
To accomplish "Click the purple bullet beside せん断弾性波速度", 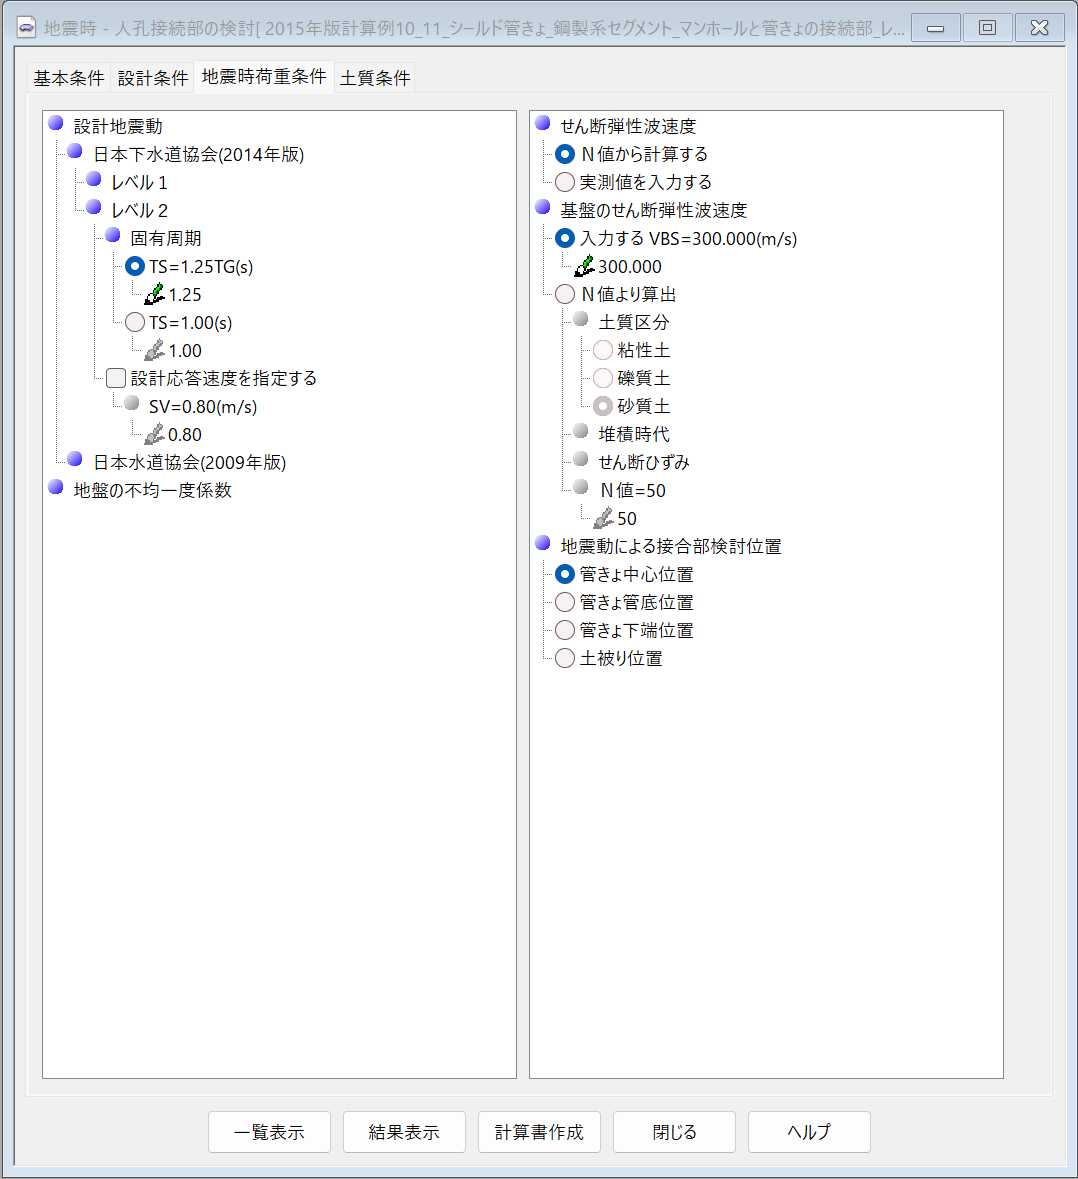I will tap(543, 125).
